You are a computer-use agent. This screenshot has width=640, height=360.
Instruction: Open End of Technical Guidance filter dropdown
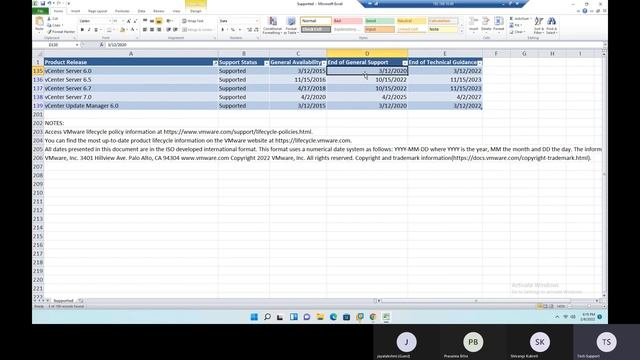[480, 63]
